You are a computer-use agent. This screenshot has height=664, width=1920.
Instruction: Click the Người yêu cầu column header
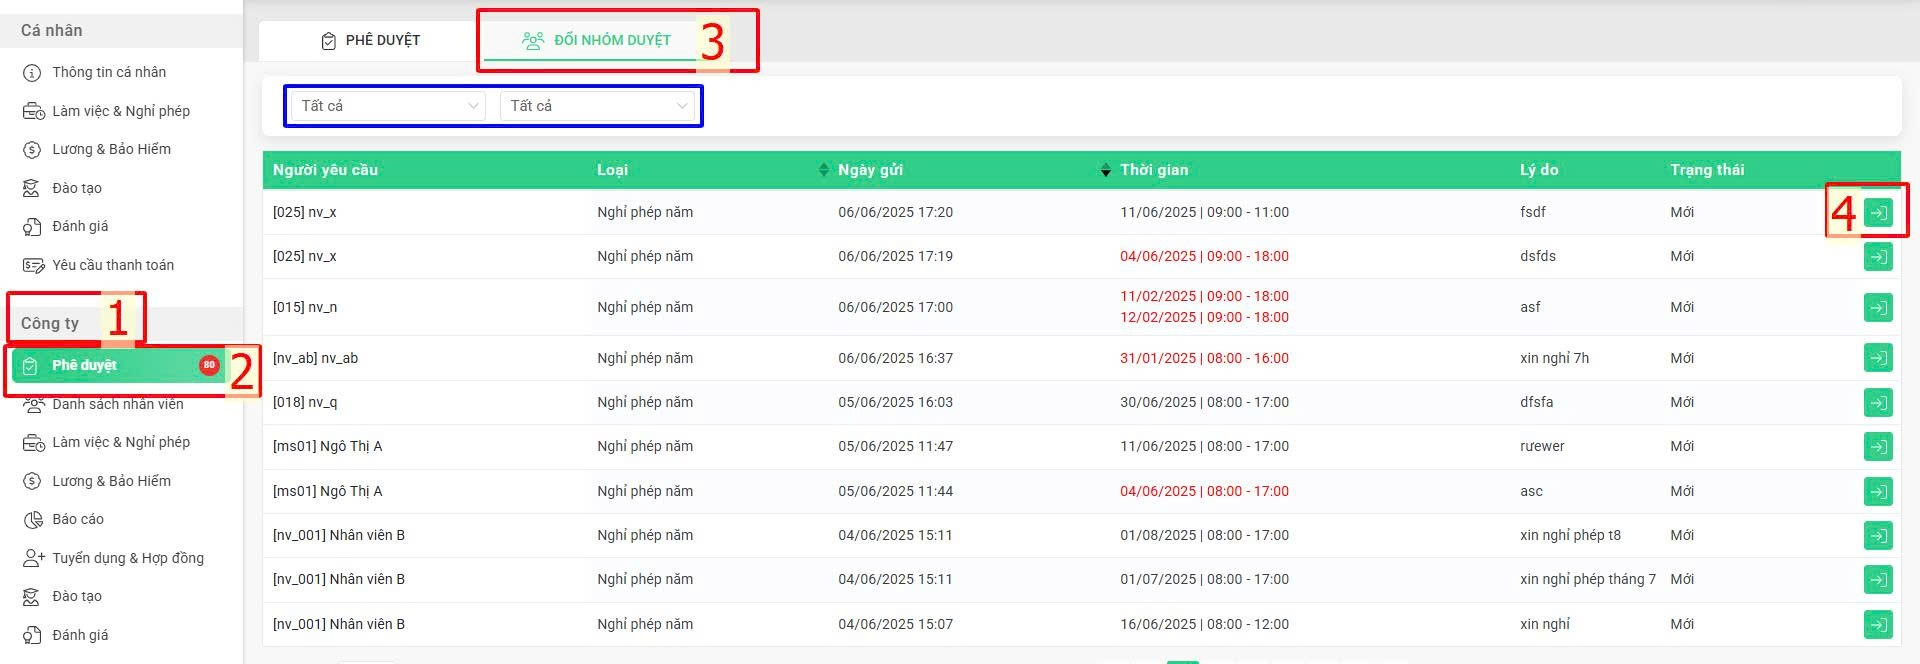point(325,170)
